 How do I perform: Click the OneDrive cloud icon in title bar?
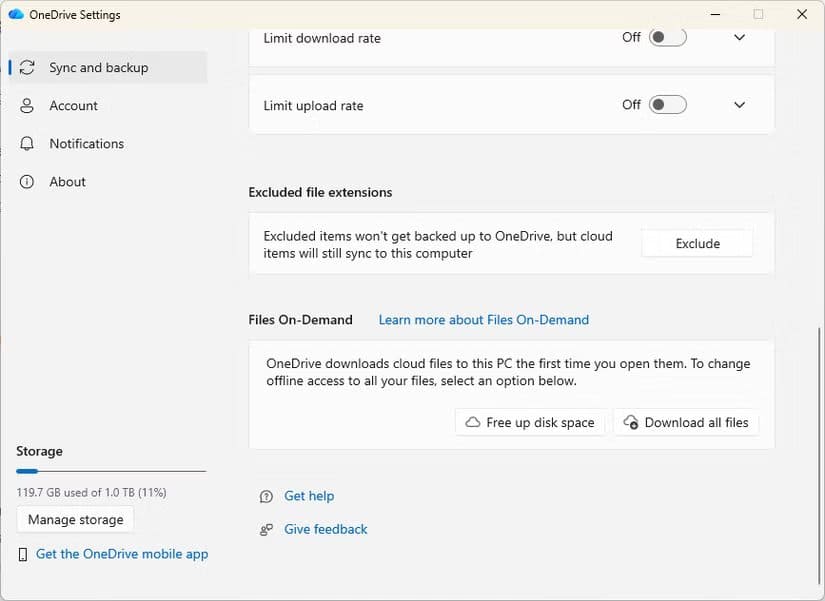coord(16,14)
